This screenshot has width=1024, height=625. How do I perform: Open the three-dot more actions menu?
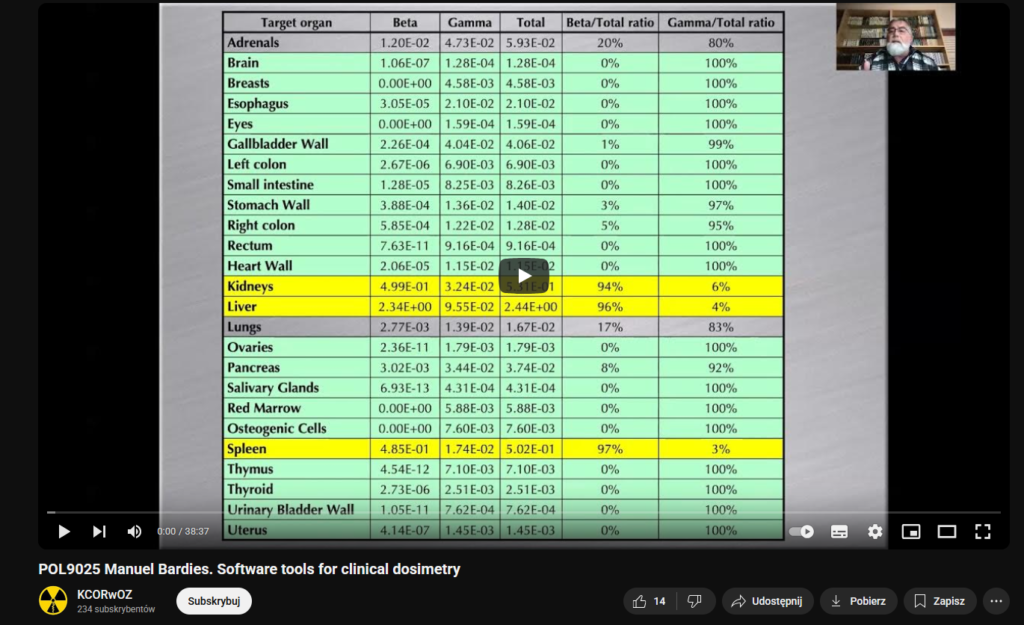996,601
